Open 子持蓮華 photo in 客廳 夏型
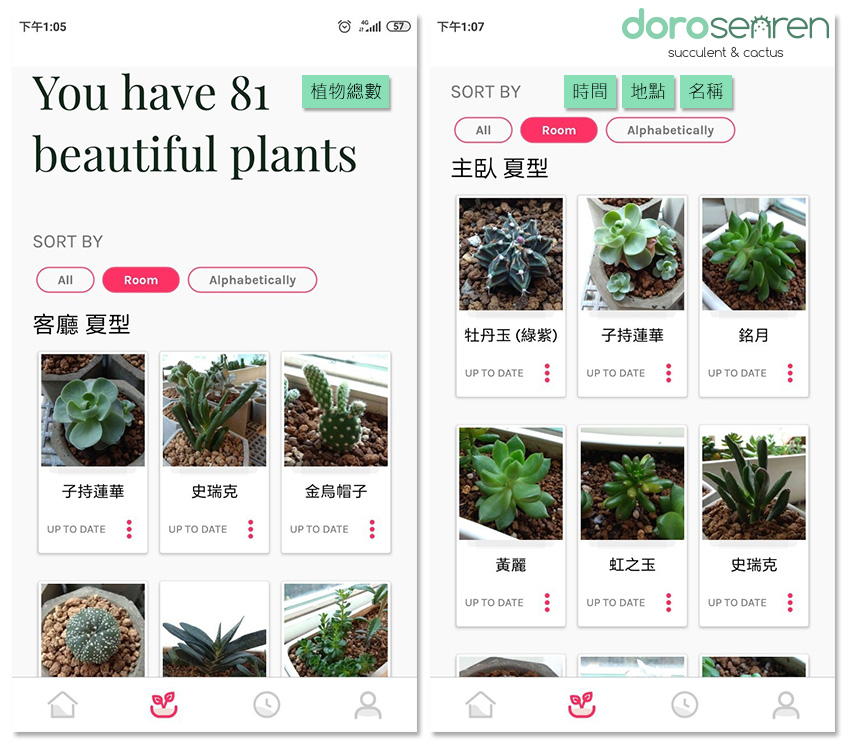 click(x=93, y=410)
